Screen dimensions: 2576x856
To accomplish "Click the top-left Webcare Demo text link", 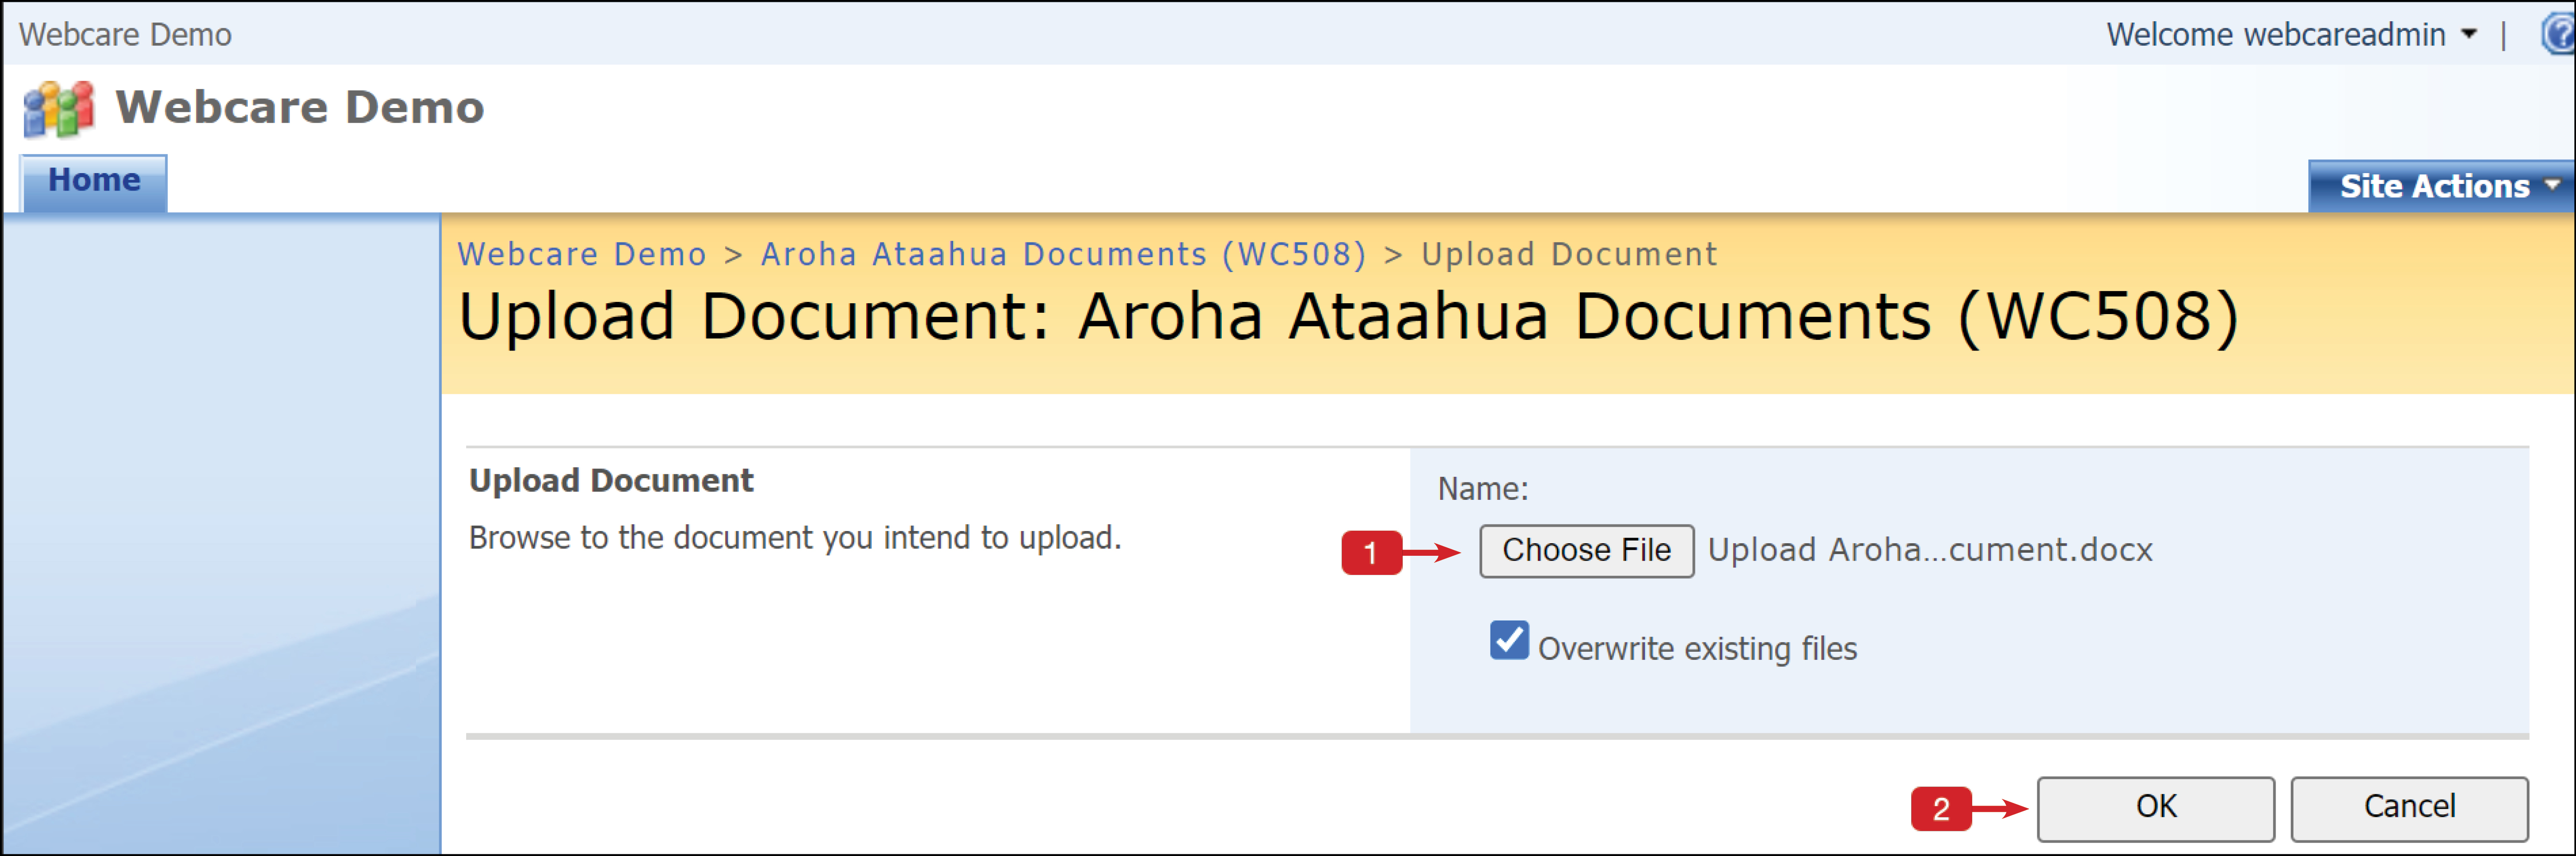I will [x=125, y=35].
